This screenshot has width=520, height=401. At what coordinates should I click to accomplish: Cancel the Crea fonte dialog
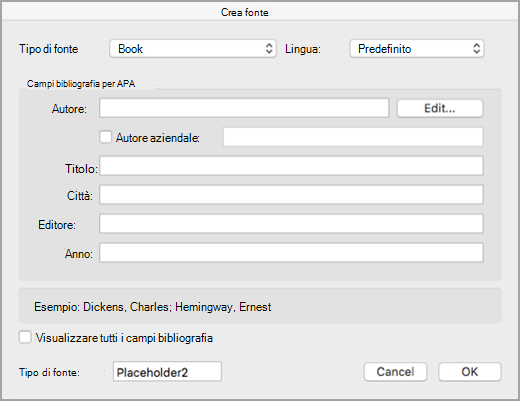[x=395, y=372]
